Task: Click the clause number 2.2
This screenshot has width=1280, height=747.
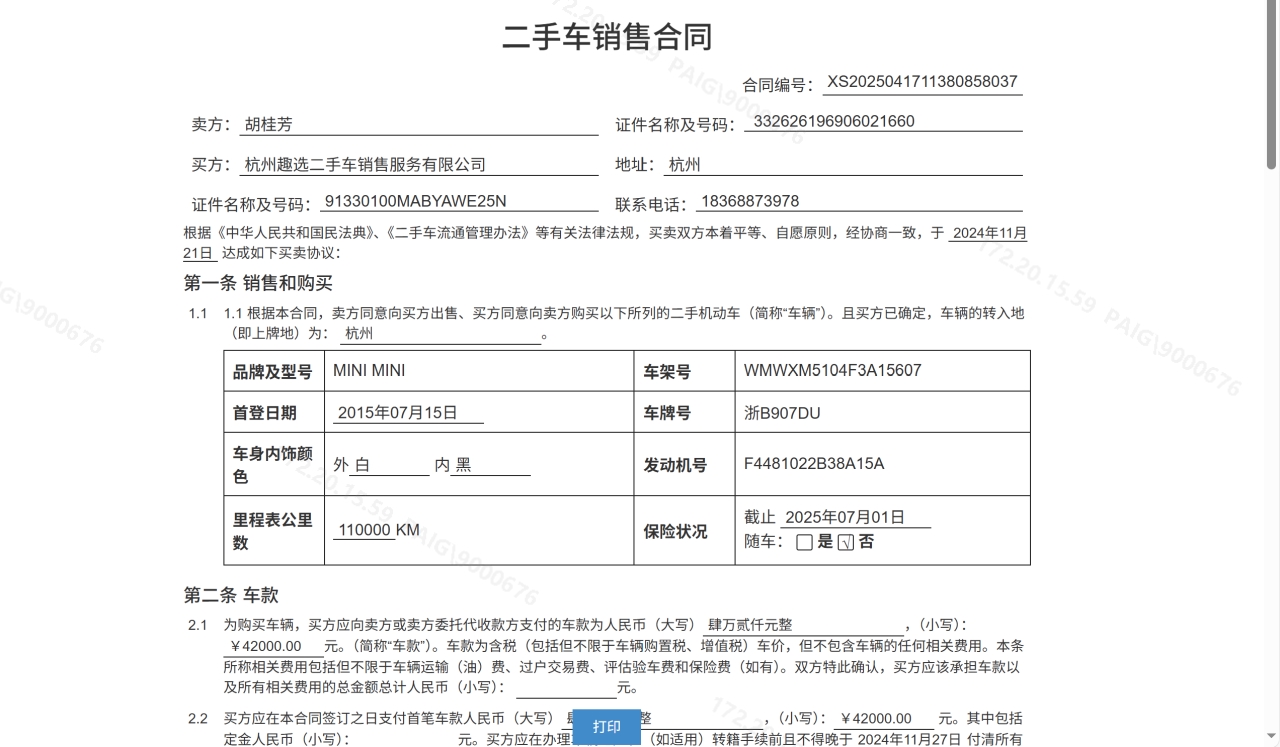Action: [198, 718]
